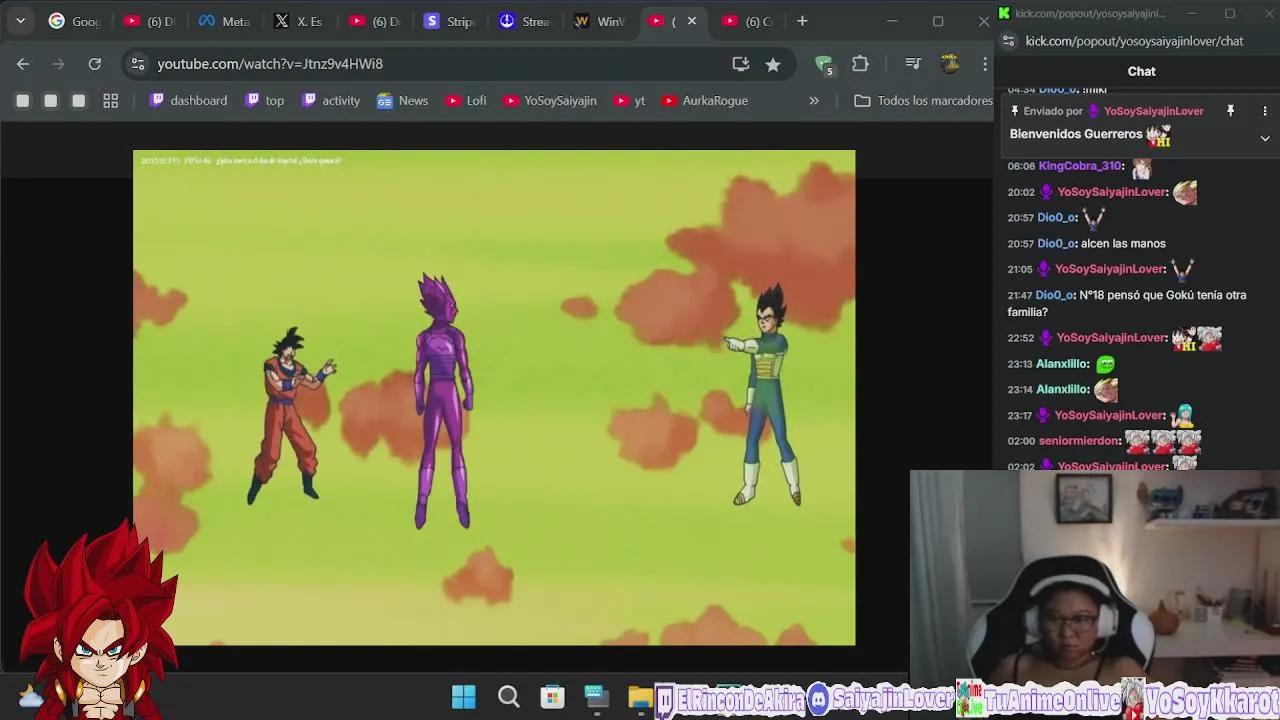Expand the hidden bookmarks overflow chevron
Image resolution: width=1280 pixels, height=720 pixels.
(814, 101)
